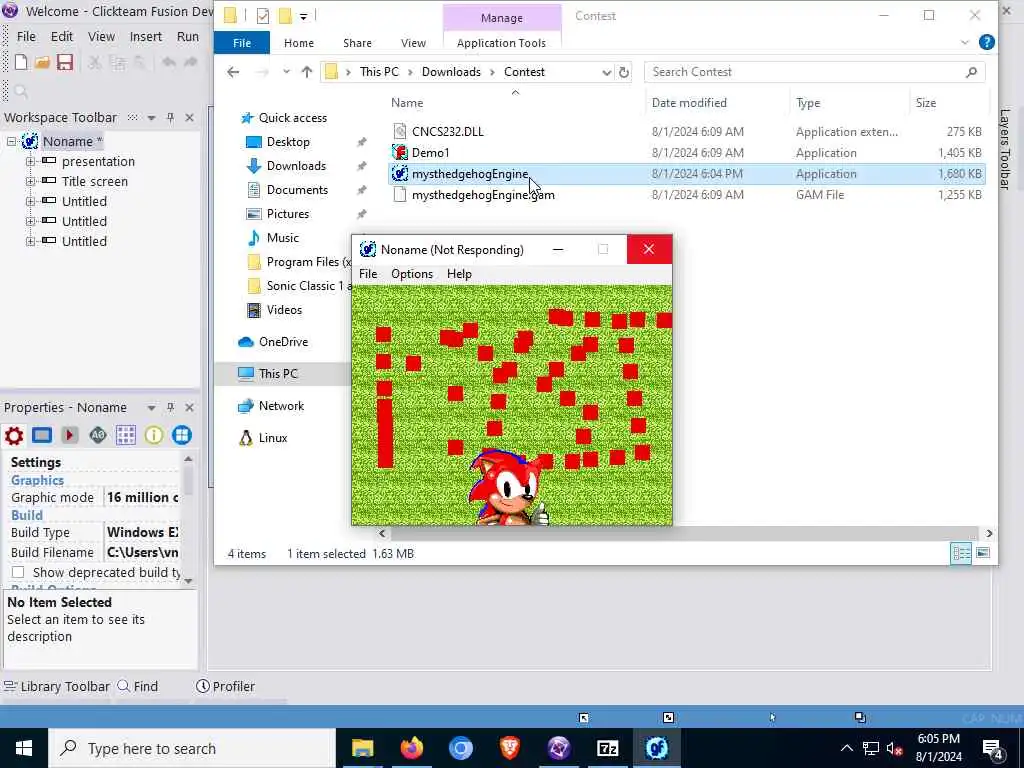Open the address bar history dropdown
Viewport: 1024px width, 768px height.
pyautogui.click(x=607, y=72)
